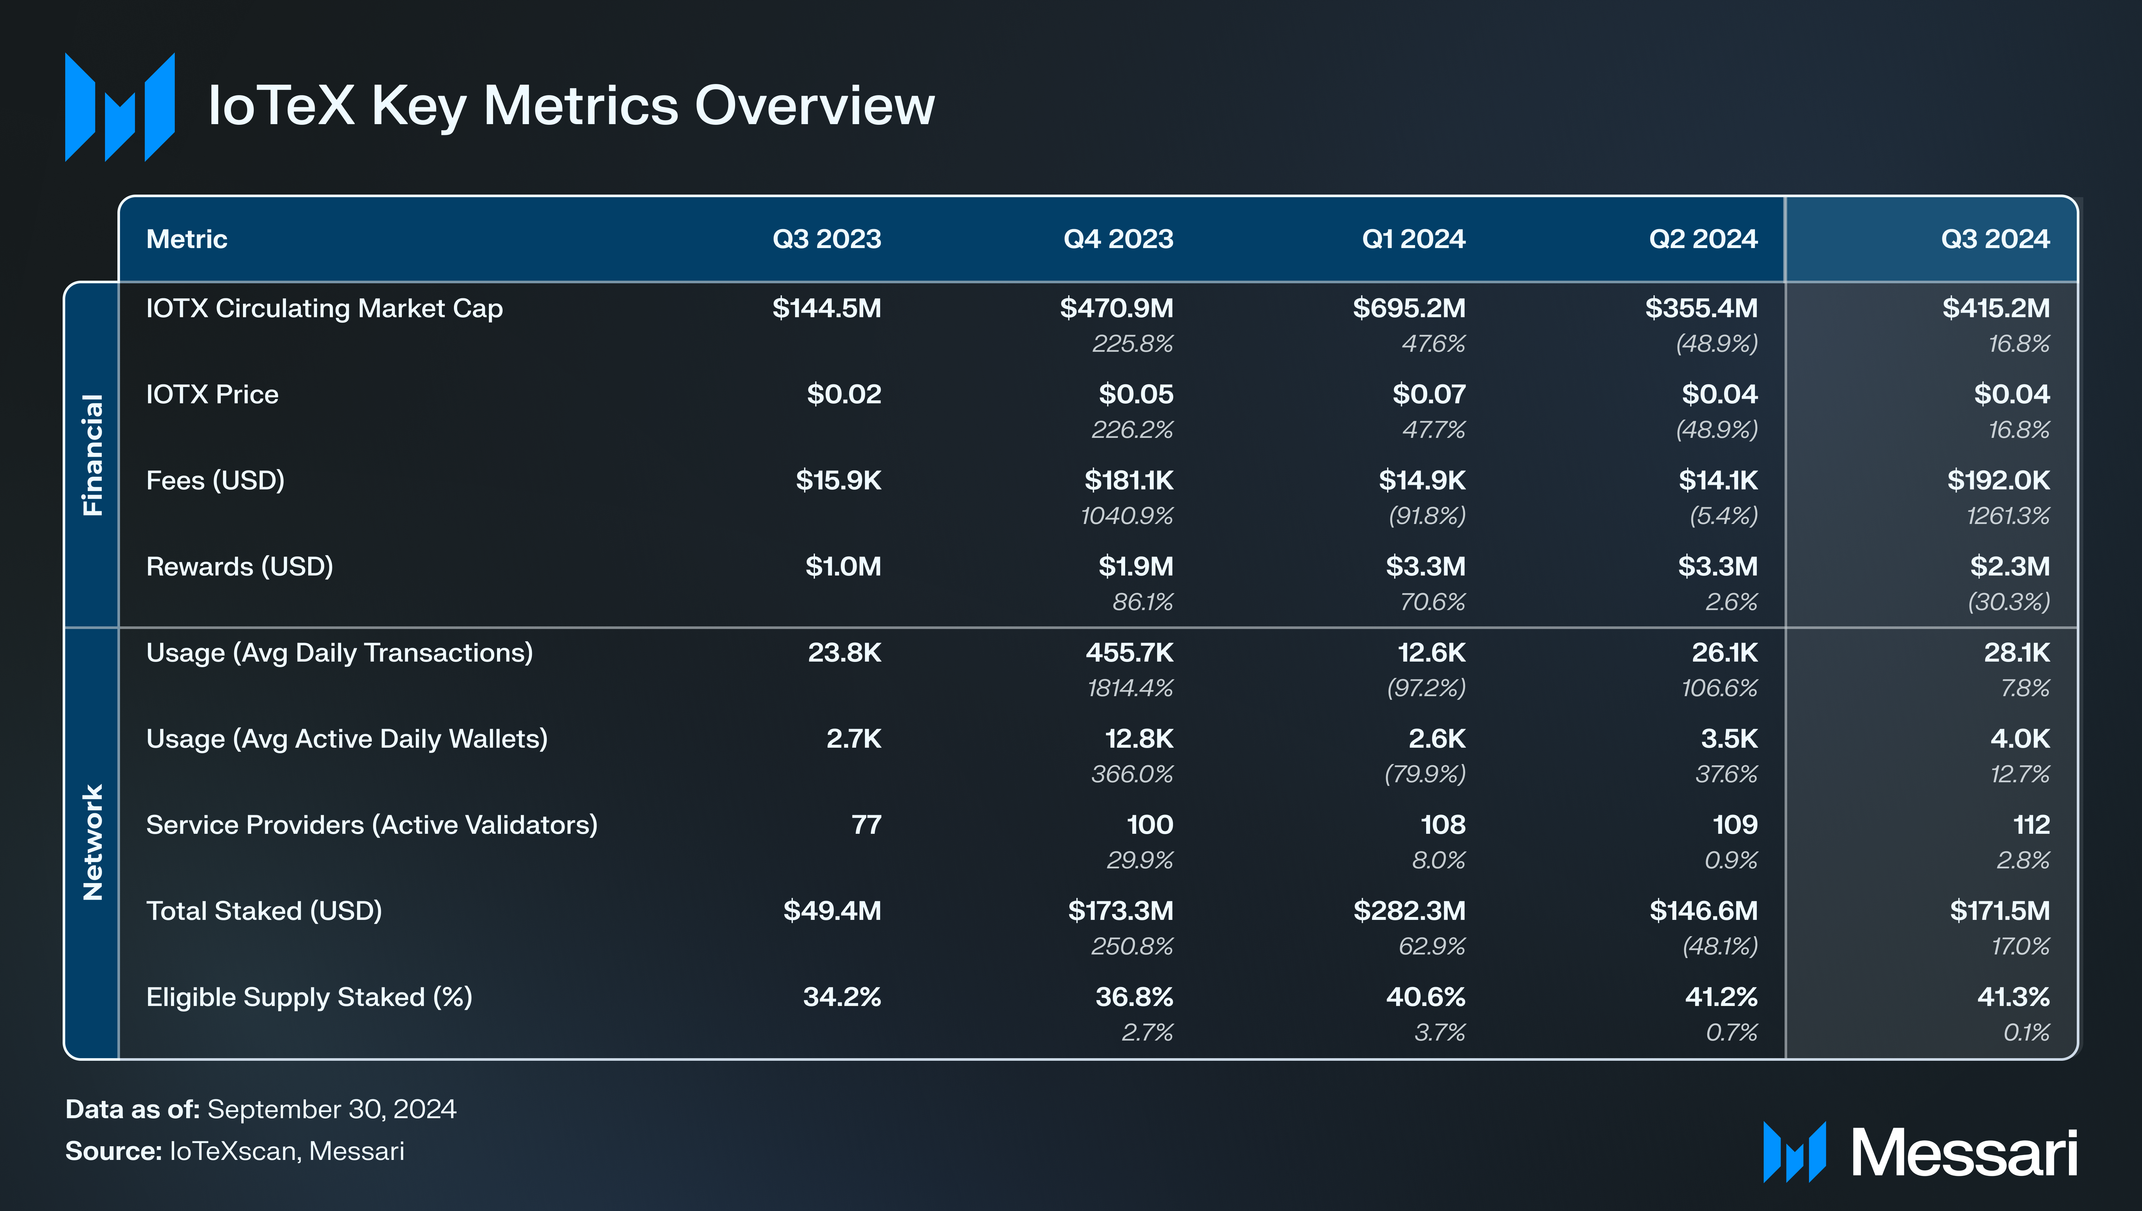Click the "Rewards (USD)" row label
2142x1211 pixels.
239,567
